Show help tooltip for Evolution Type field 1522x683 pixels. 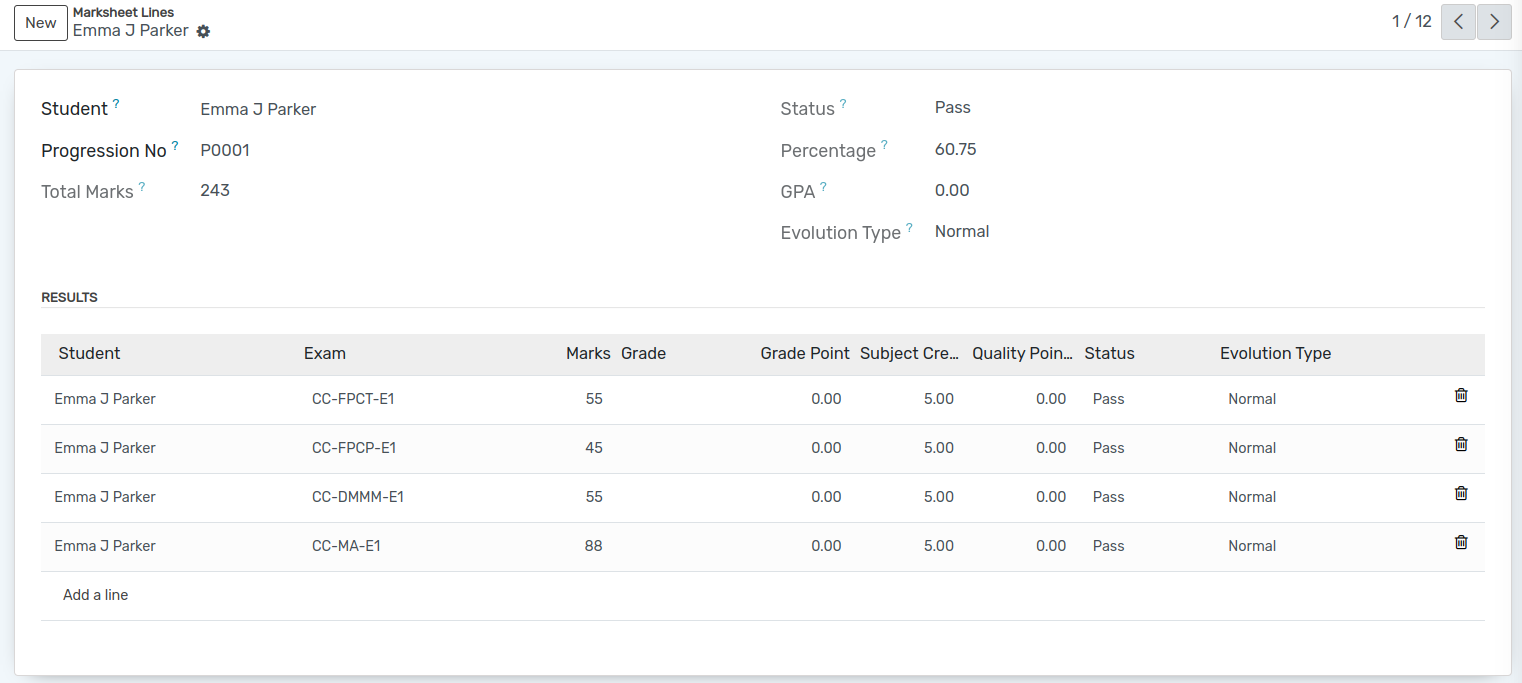909,228
